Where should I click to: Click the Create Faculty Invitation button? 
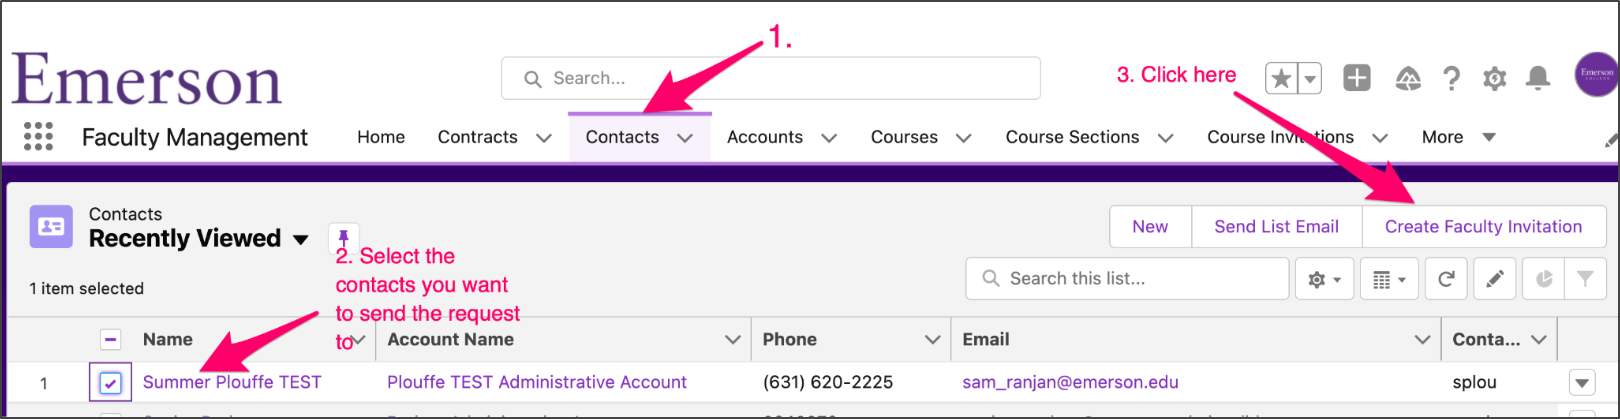coord(1483,227)
